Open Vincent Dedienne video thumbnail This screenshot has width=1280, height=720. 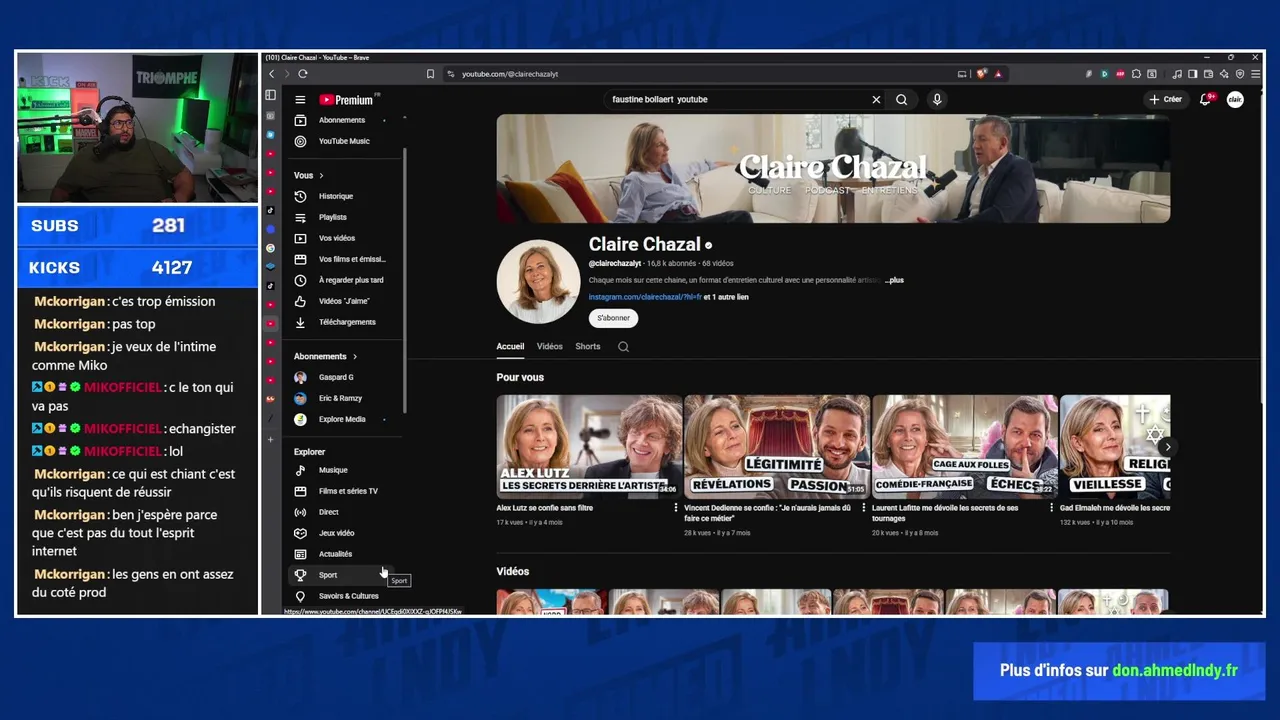coord(777,447)
